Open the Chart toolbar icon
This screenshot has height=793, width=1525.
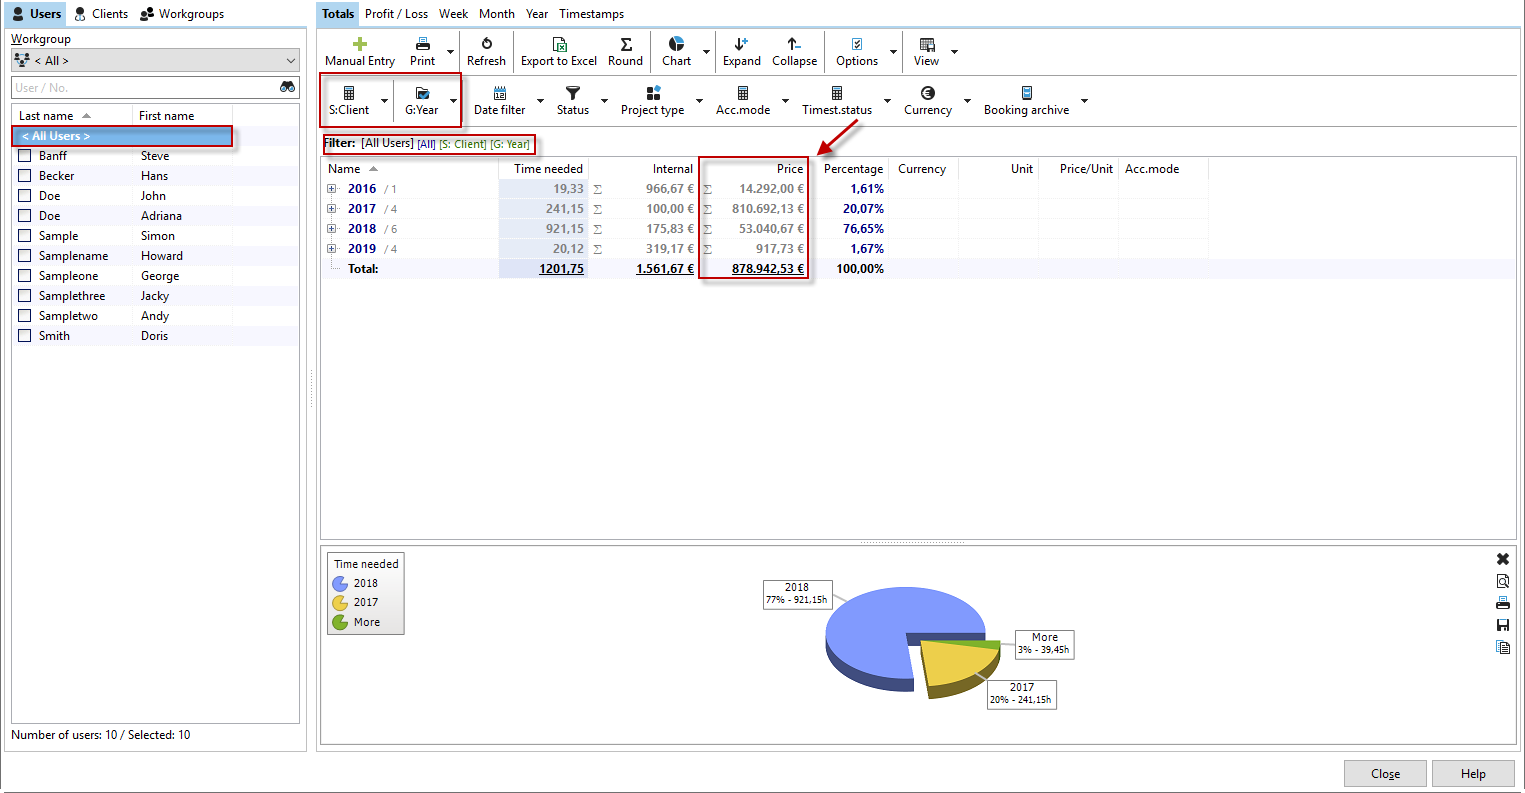tap(676, 44)
